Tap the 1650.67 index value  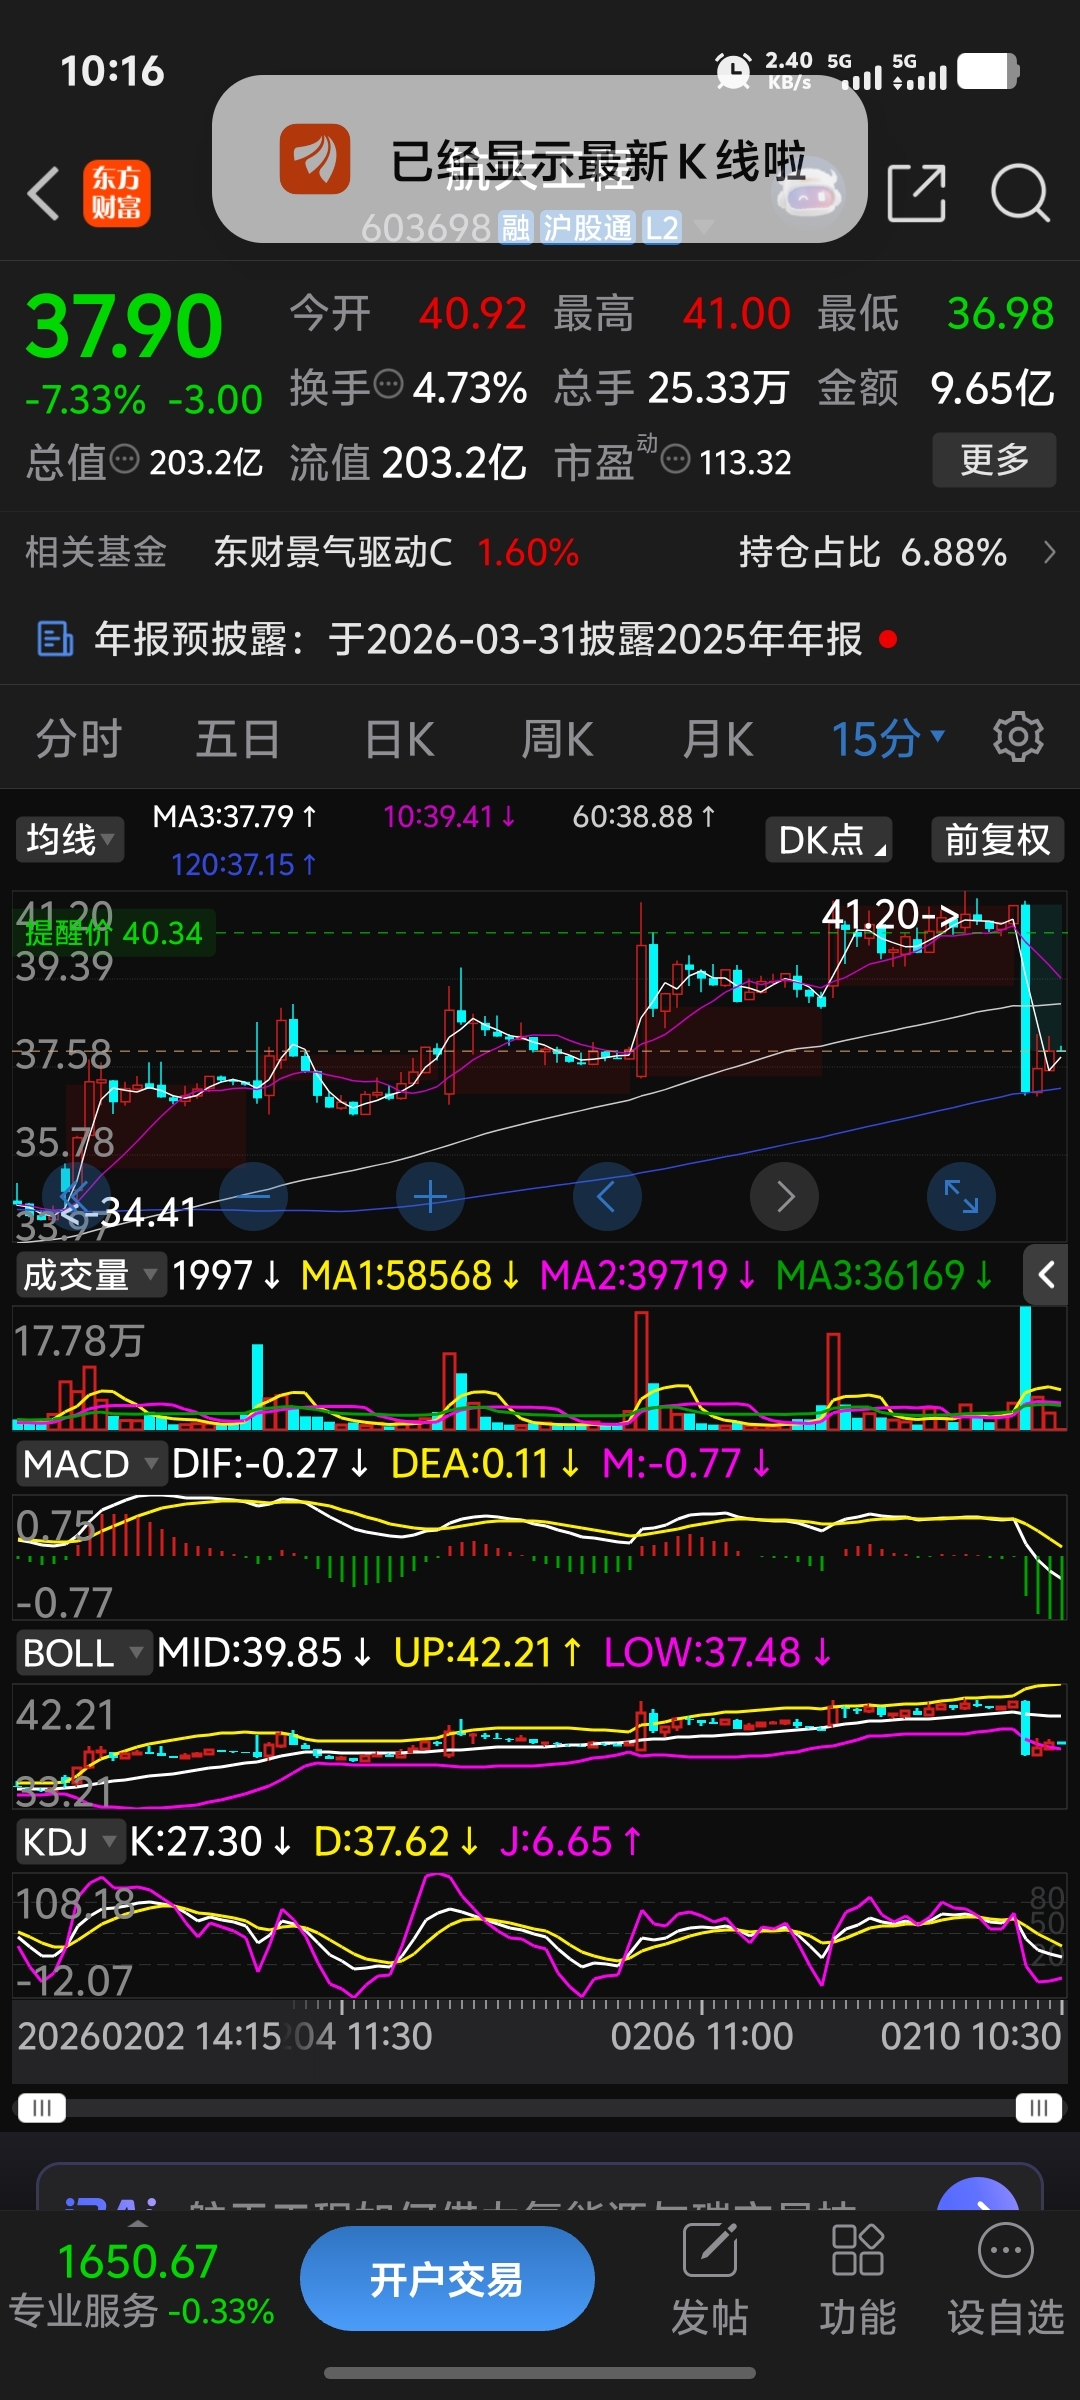tap(138, 2261)
